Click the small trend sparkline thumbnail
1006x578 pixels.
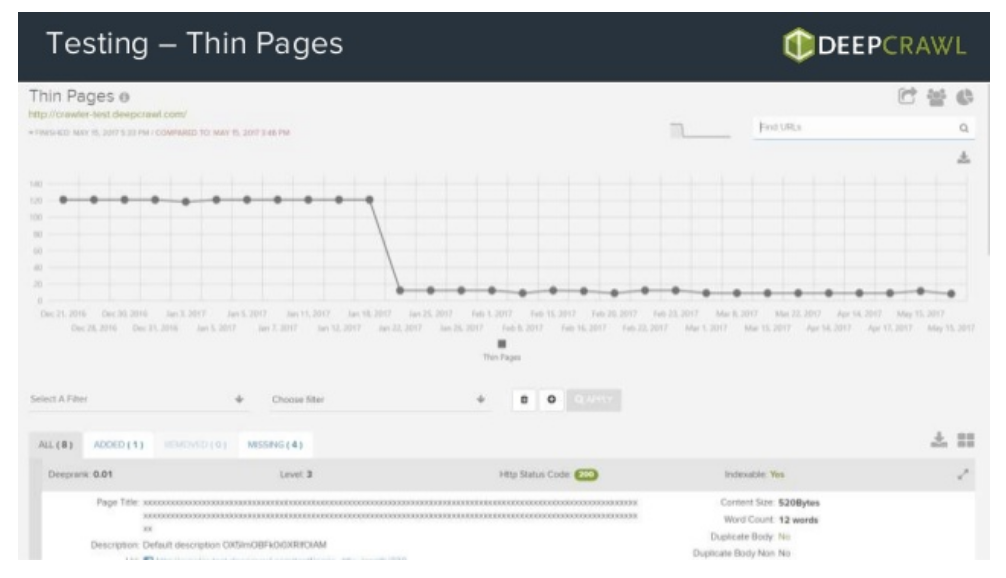pos(700,130)
